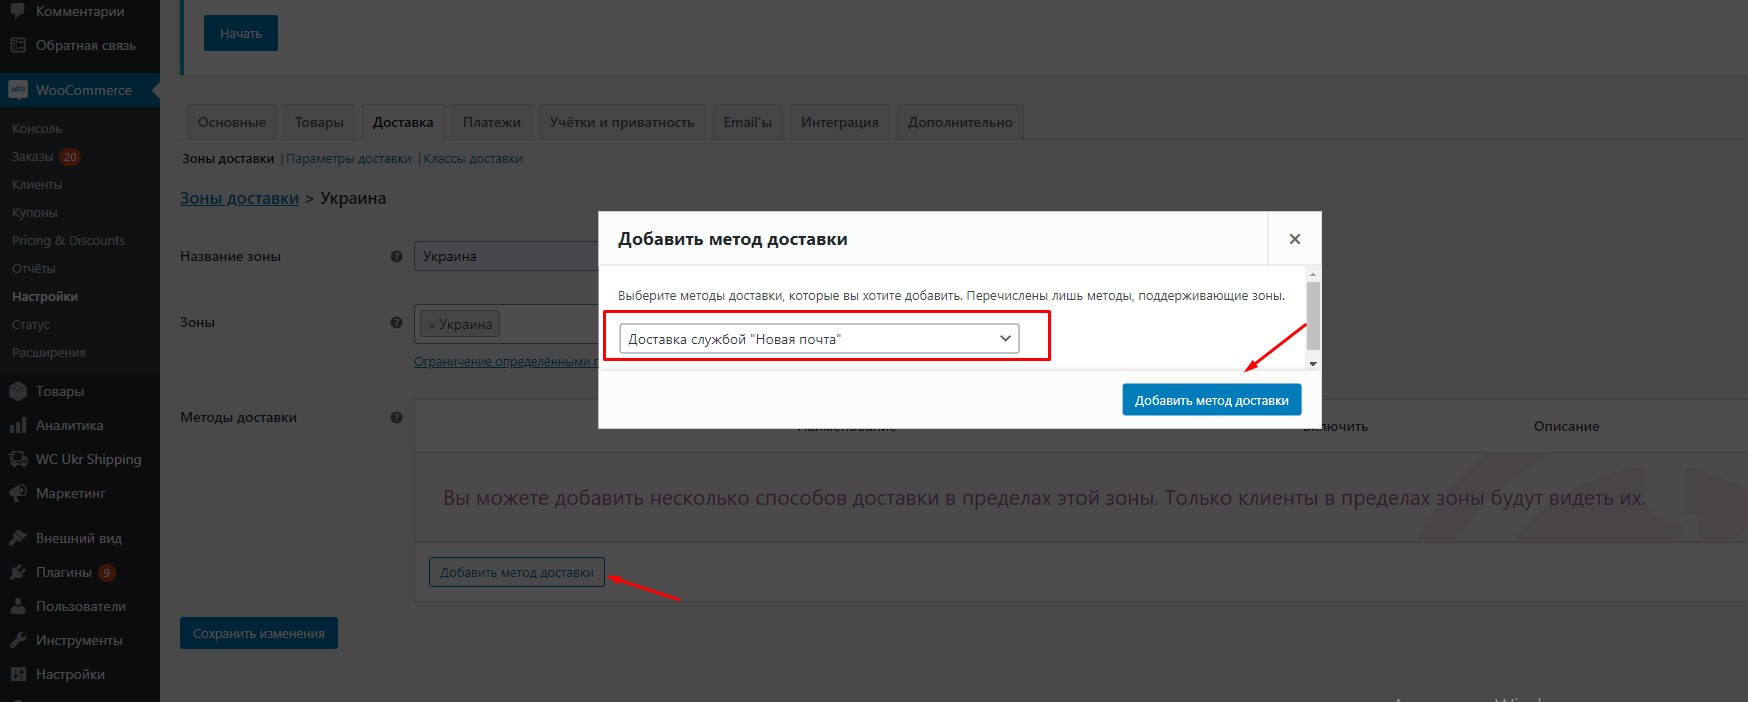1748x702 pixels.
Task: Click help icon next to Название зоны
Action: pyautogui.click(x=396, y=257)
